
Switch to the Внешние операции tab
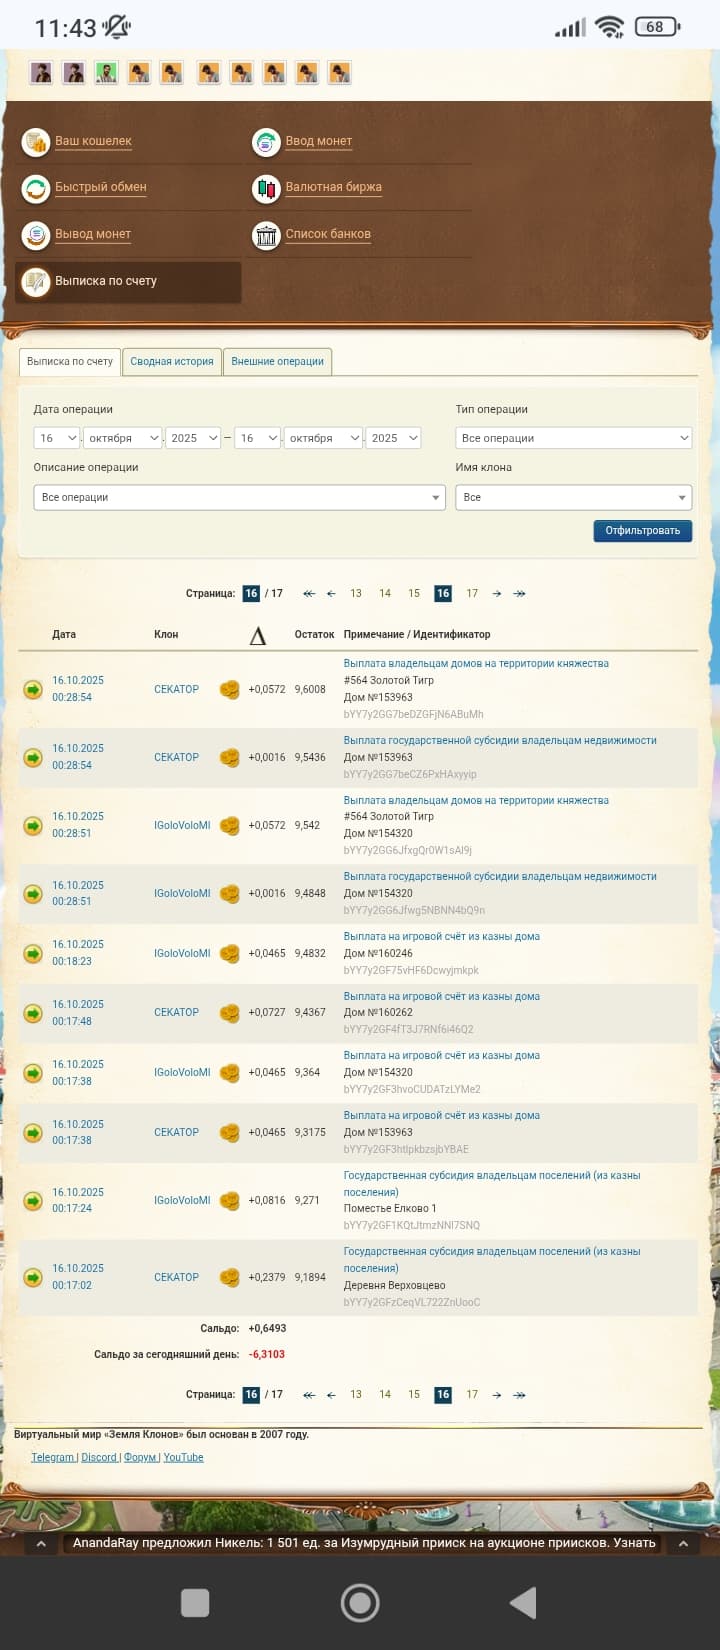pyautogui.click(x=277, y=362)
